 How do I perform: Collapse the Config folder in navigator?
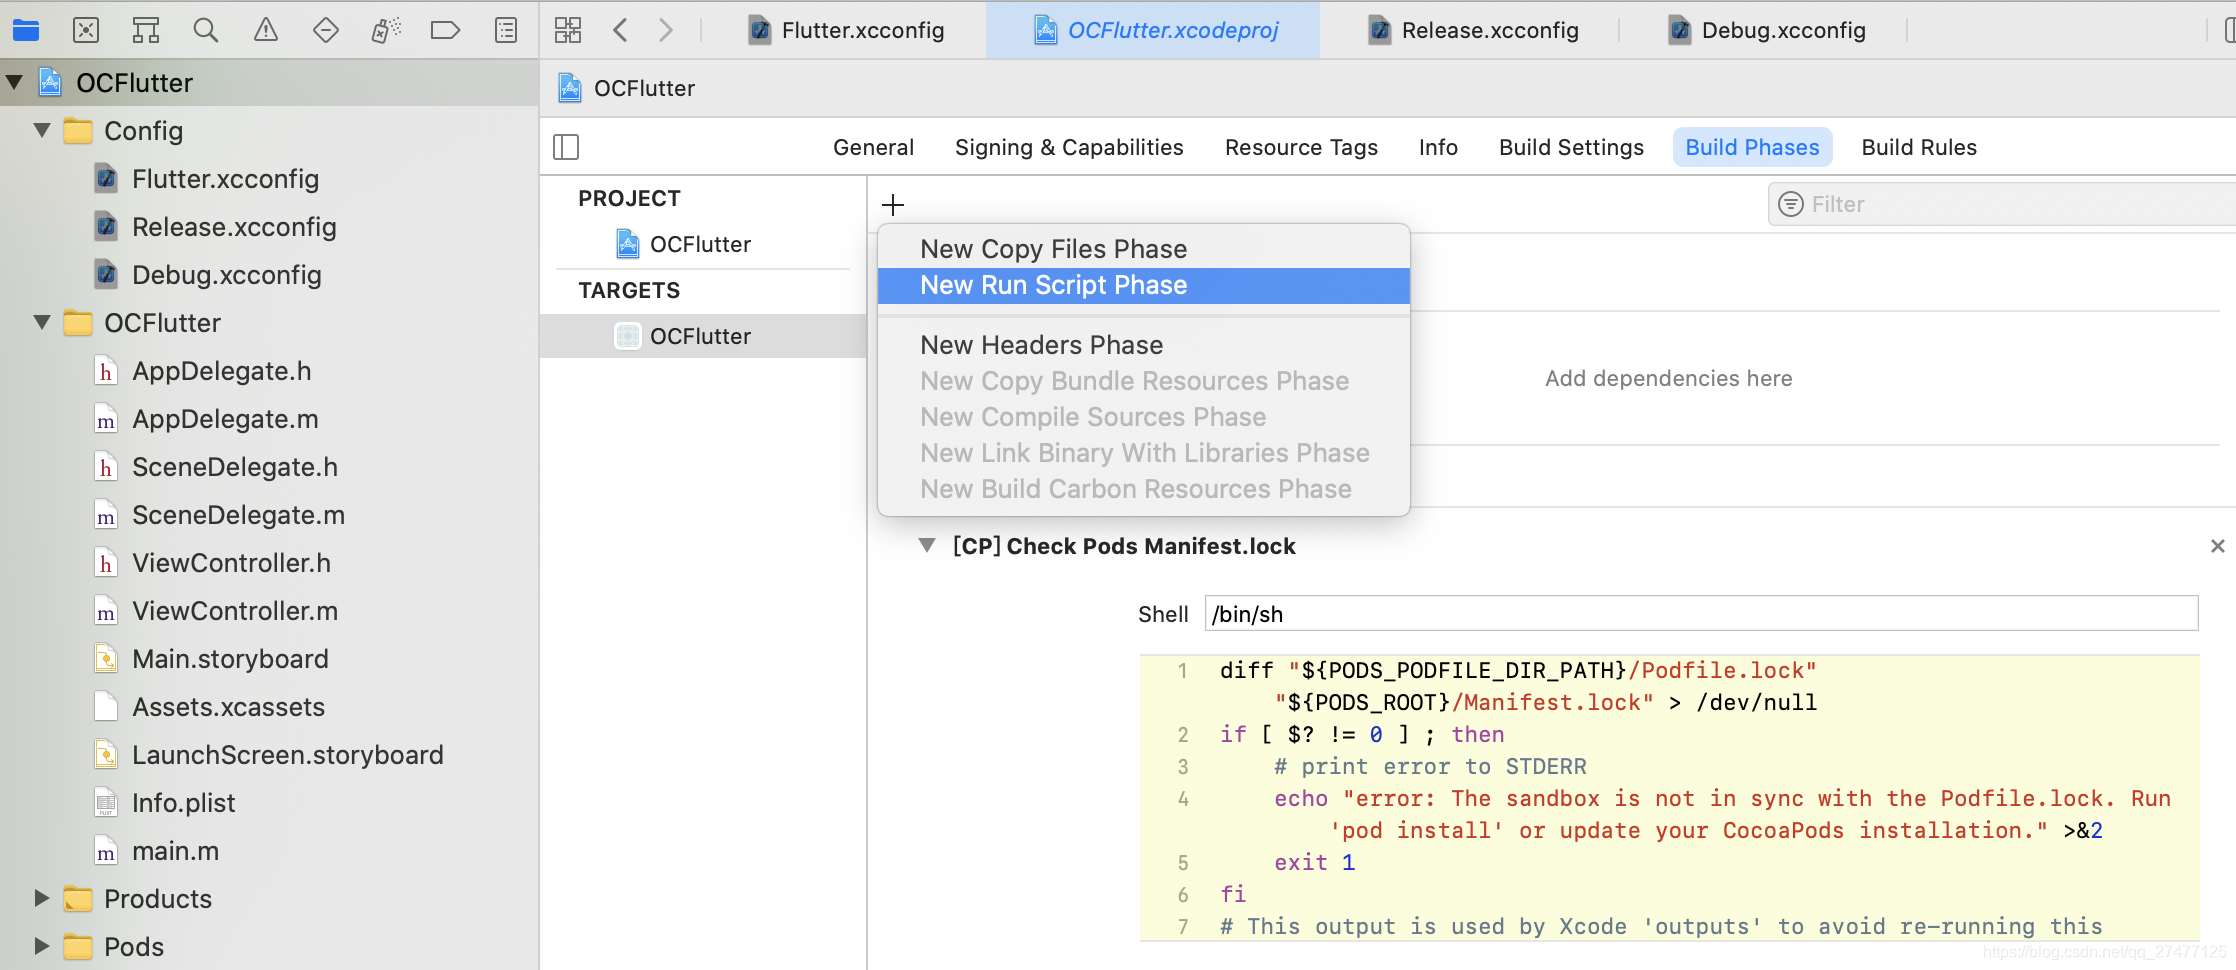tap(42, 130)
